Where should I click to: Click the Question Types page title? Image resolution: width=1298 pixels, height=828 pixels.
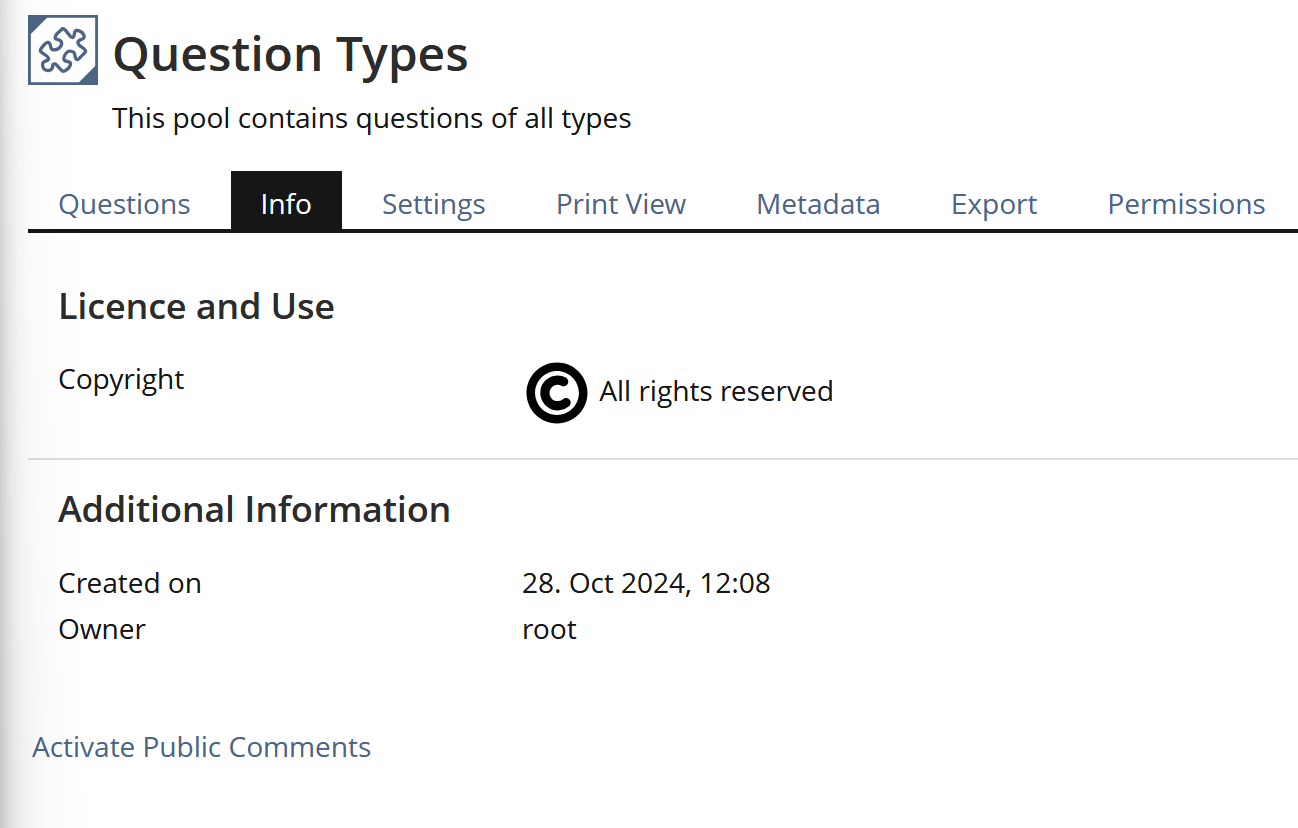(x=290, y=54)
